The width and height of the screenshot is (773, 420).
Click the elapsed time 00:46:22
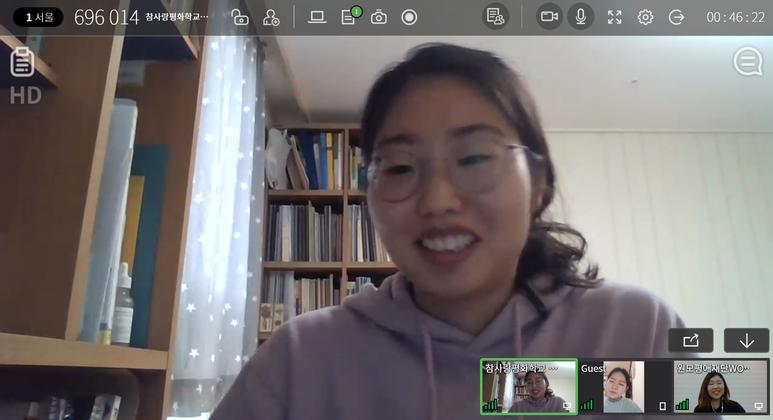736,18
